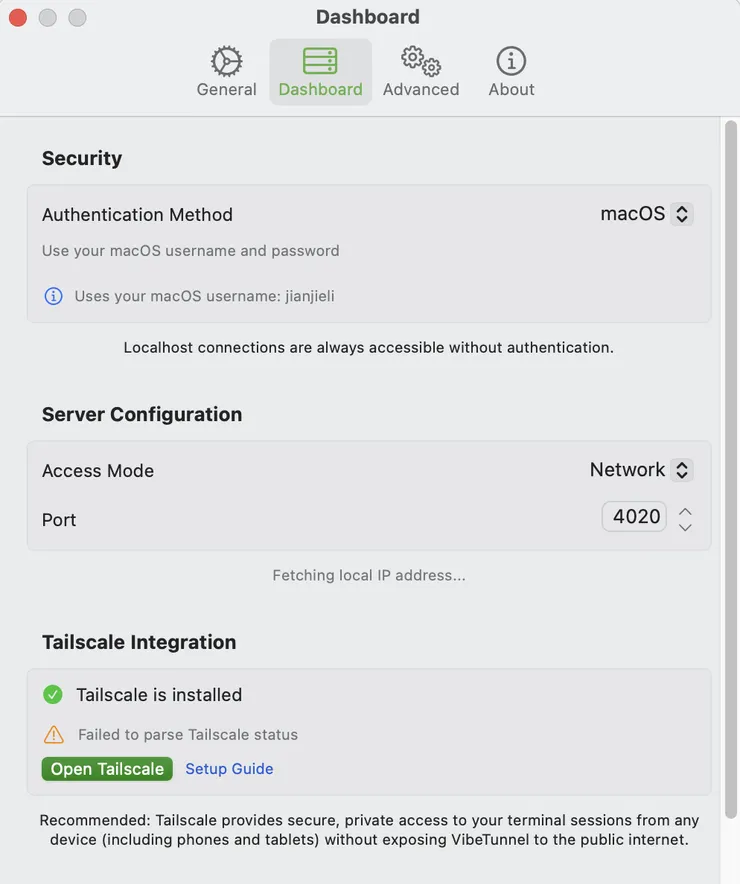Viewport: 740px width, 884px height.
Task: Click the Dashboard server icon
Action: click(x=320, y=61)
